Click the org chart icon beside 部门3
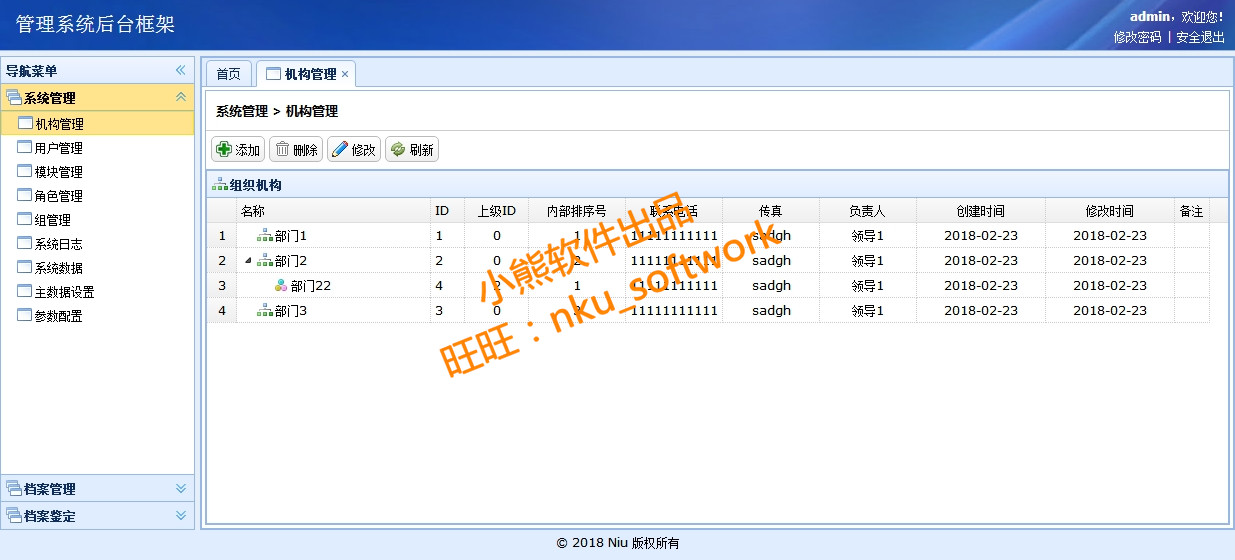1235x560 pixels. point(265,311)
